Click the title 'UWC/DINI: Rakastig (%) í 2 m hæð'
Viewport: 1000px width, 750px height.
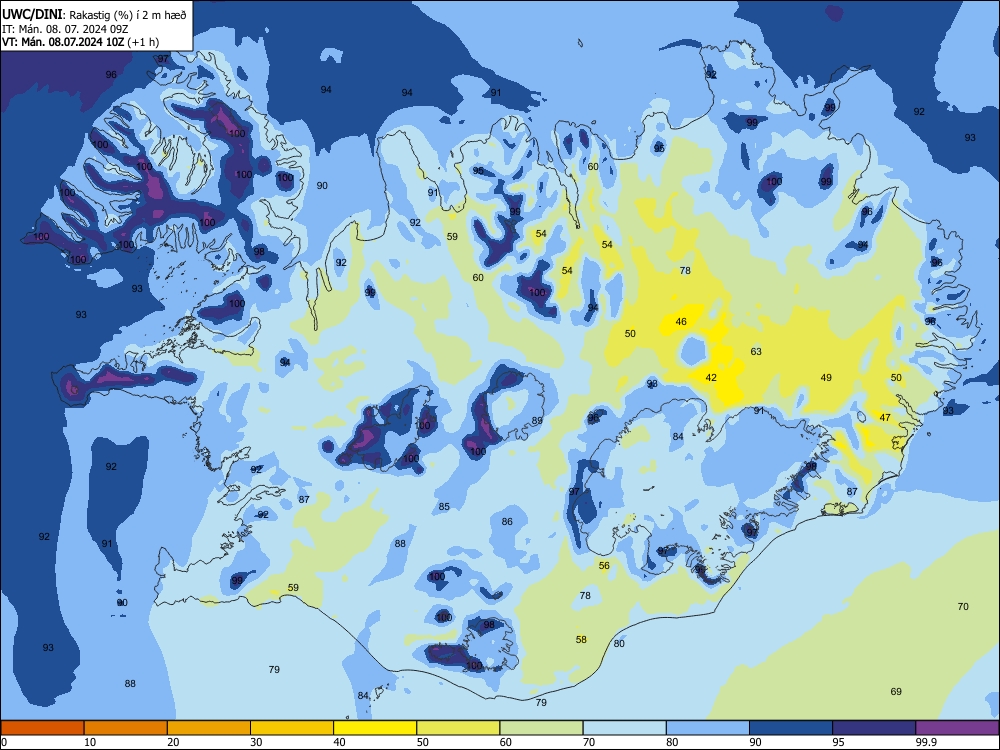pos(94,15)
